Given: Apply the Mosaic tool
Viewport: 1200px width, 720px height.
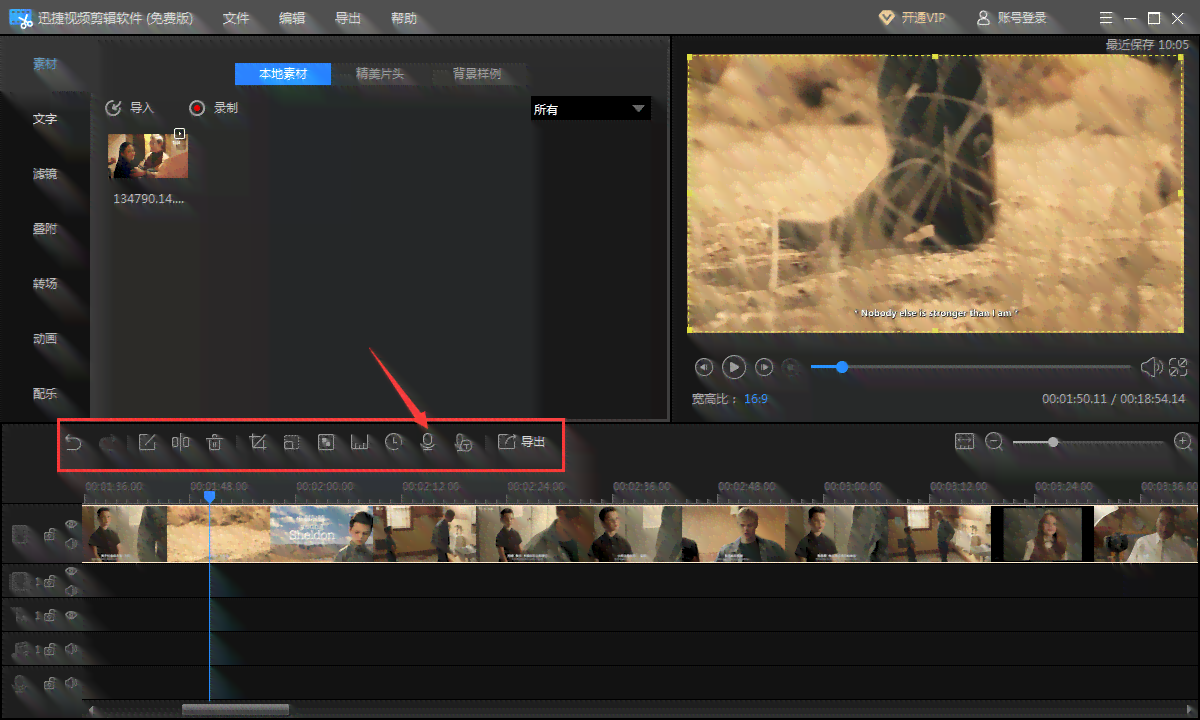Looking at the screenshot, I should pyautogui.click(x=326, y=442).
